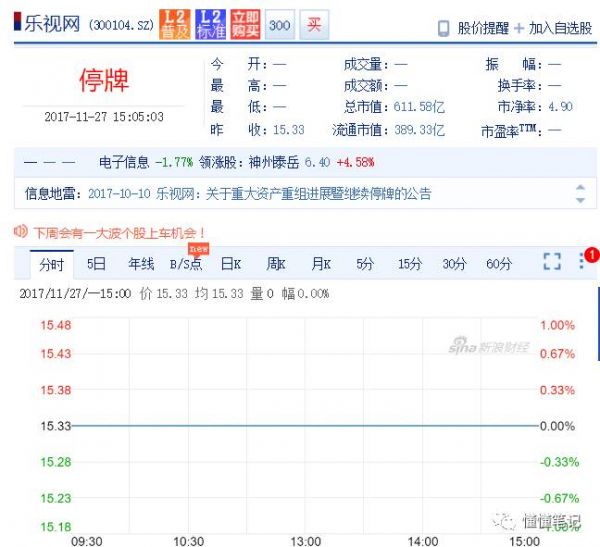The width and height of the screenshot is (600, 547).
Task: Open the more-options dots with red badge
Action: [582, 261]
